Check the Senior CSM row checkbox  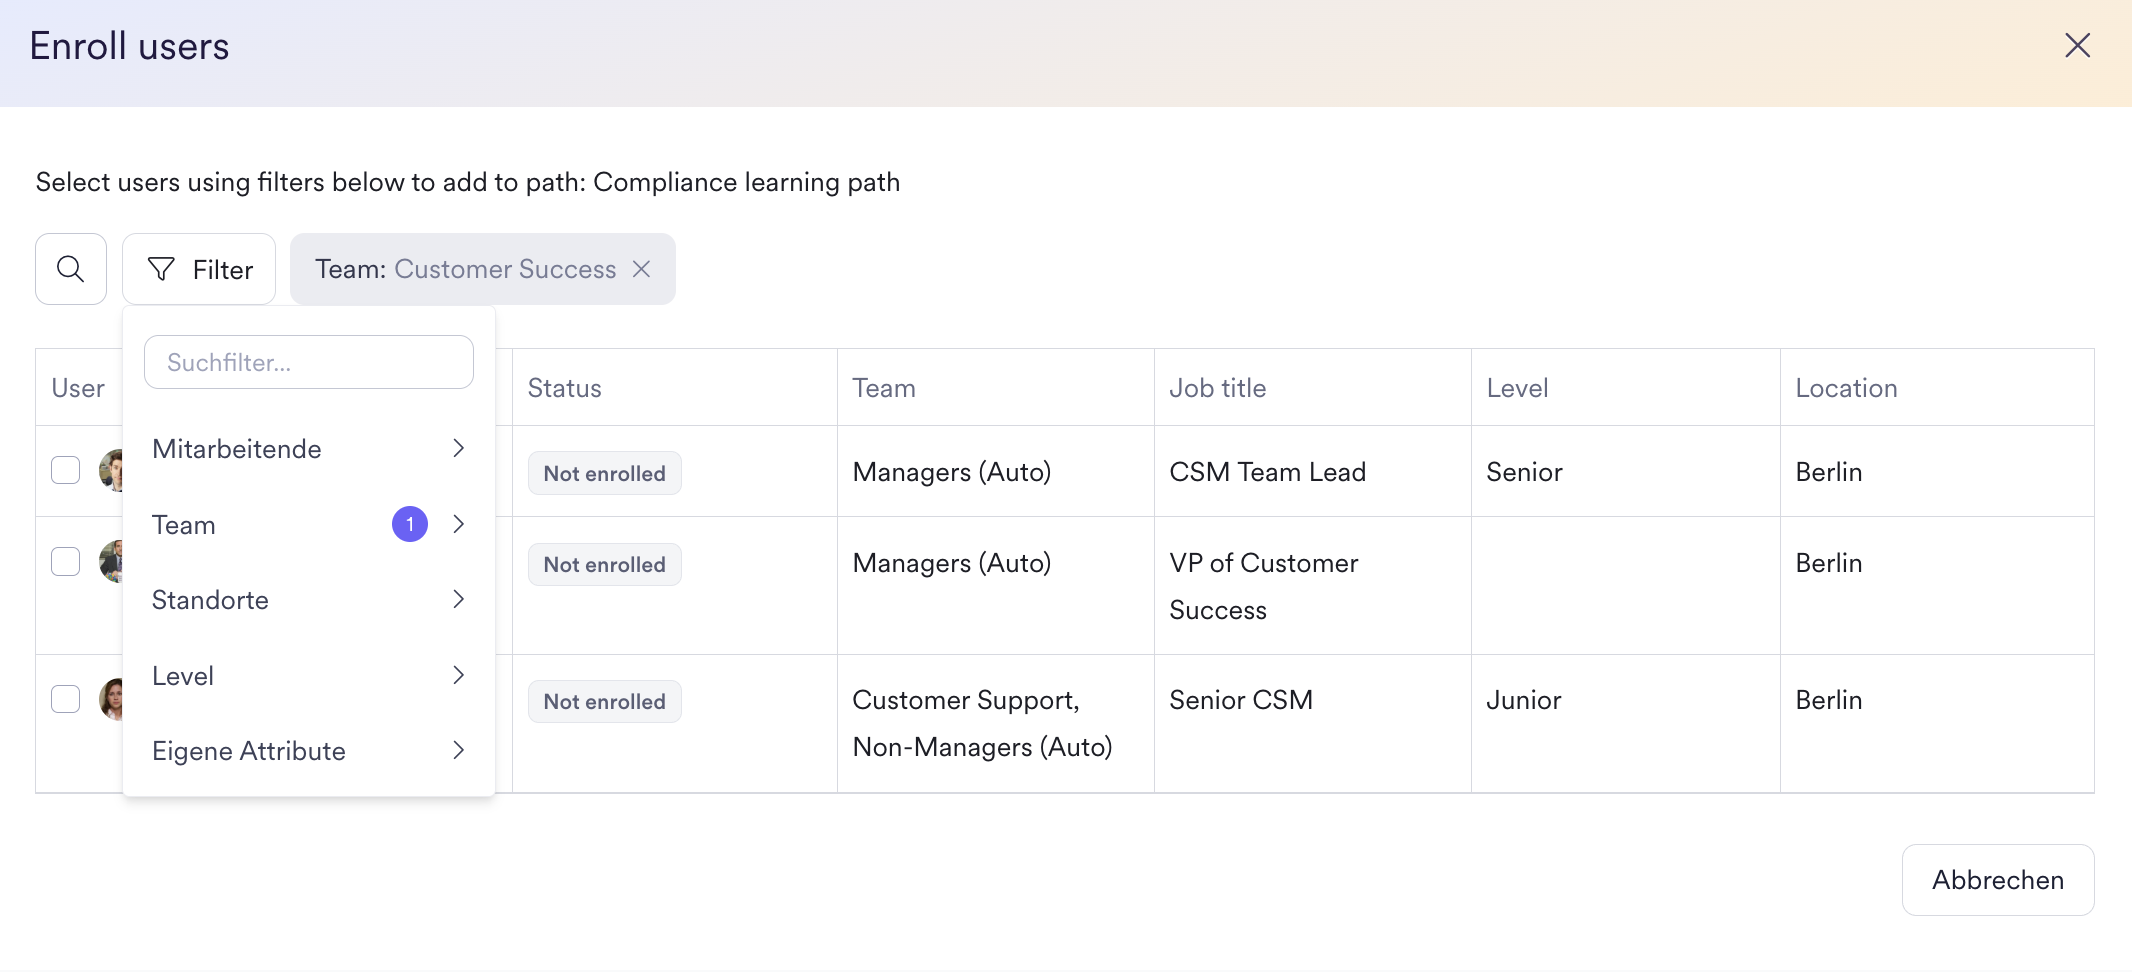[66, 699]
